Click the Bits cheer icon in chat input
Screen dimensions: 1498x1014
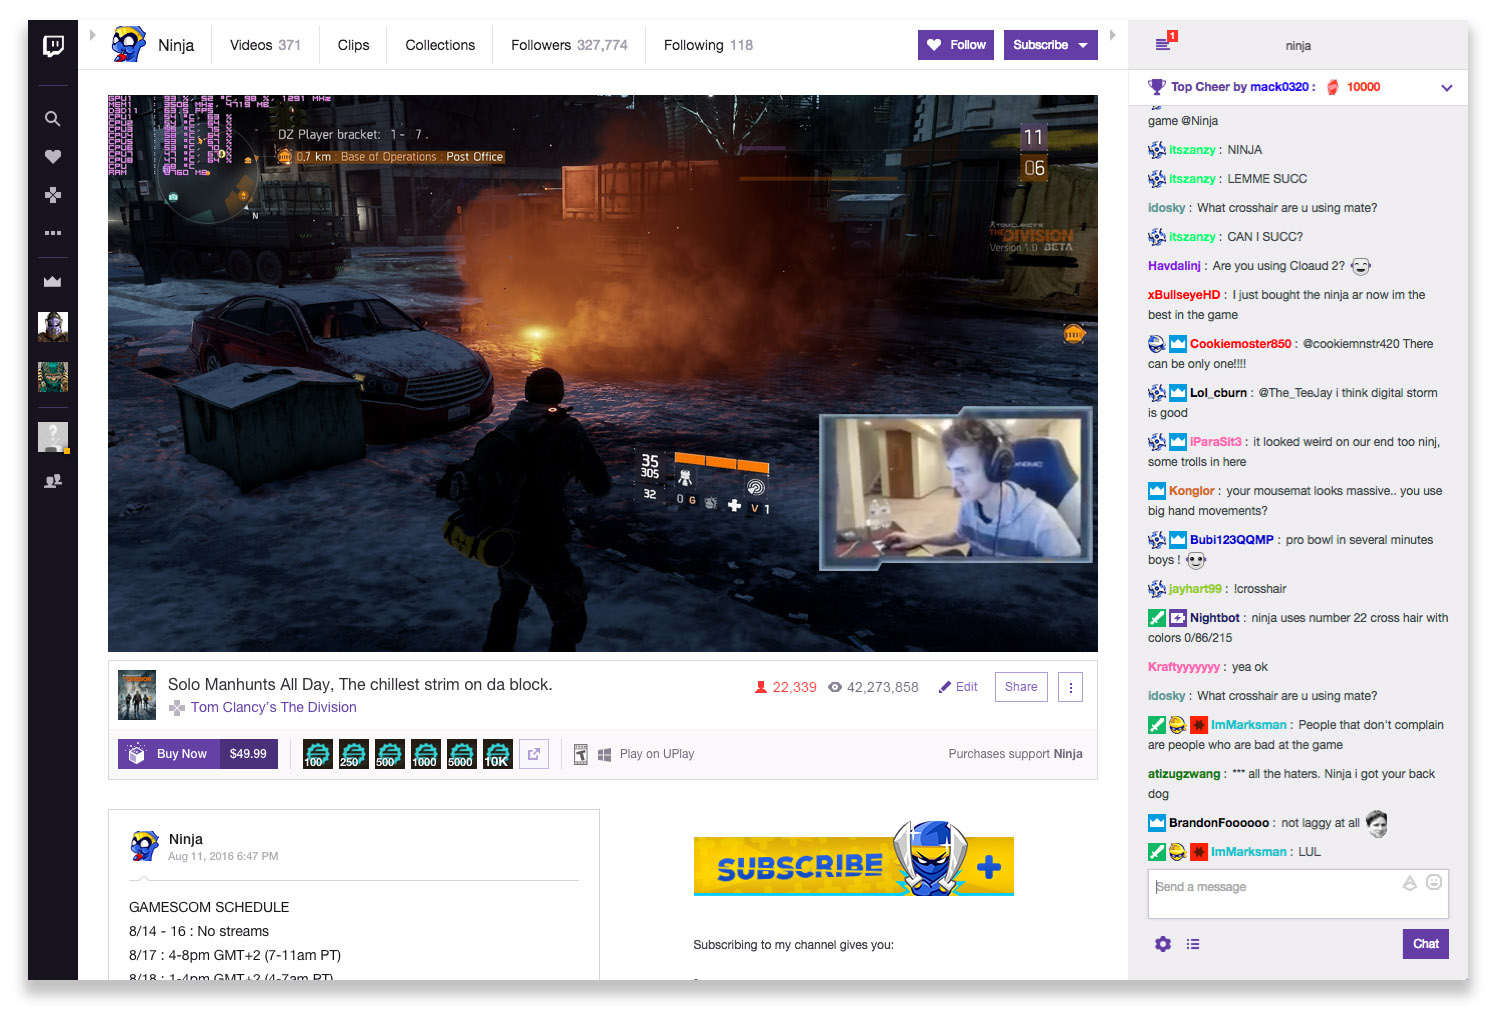pos(1409,883)
